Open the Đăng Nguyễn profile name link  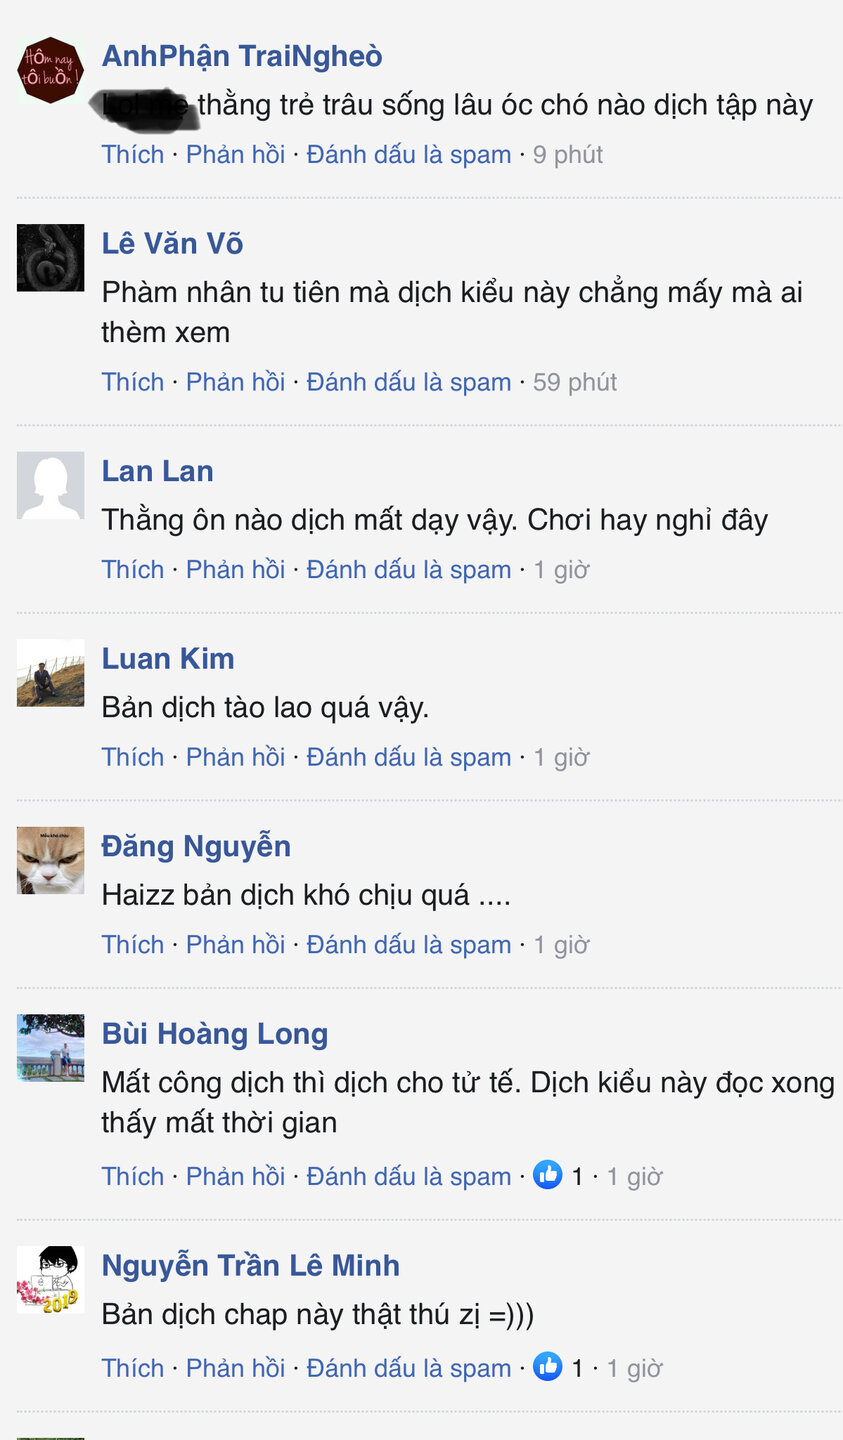(196, 847)
